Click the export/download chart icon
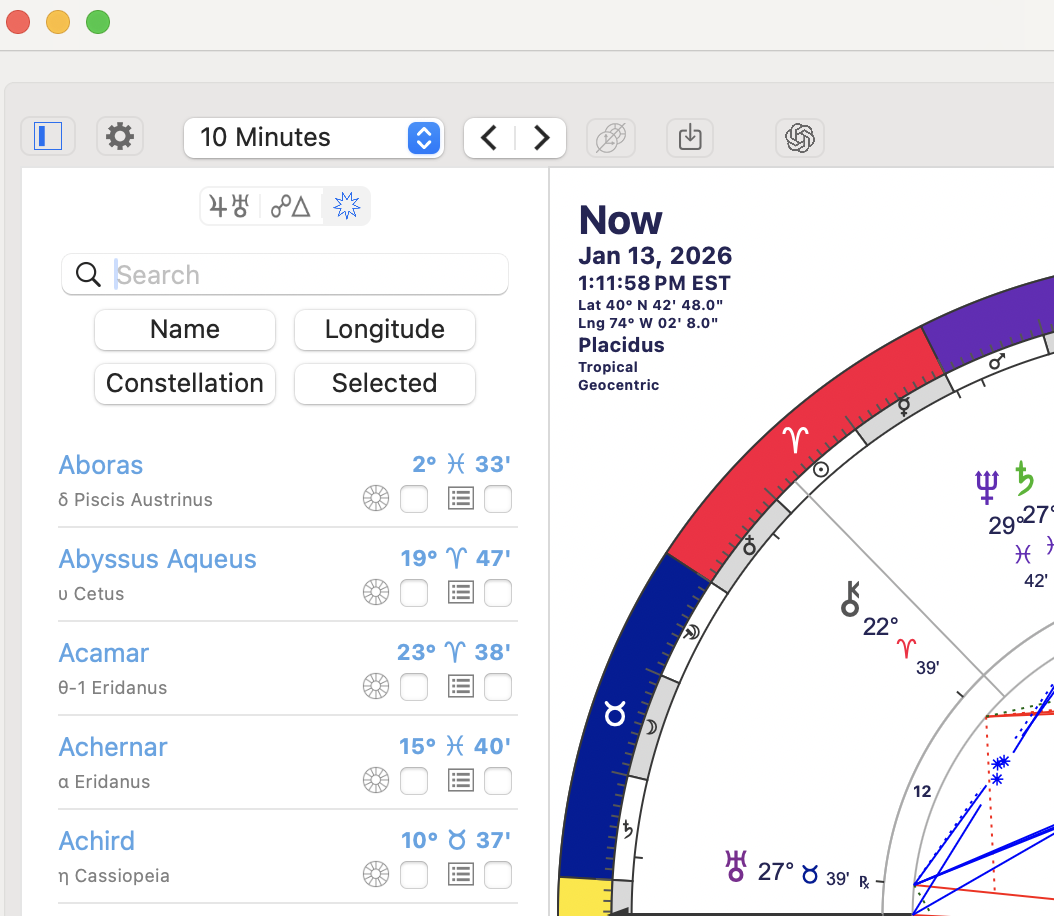This screenshot has width=1054, height=916. tap(690, 137)
